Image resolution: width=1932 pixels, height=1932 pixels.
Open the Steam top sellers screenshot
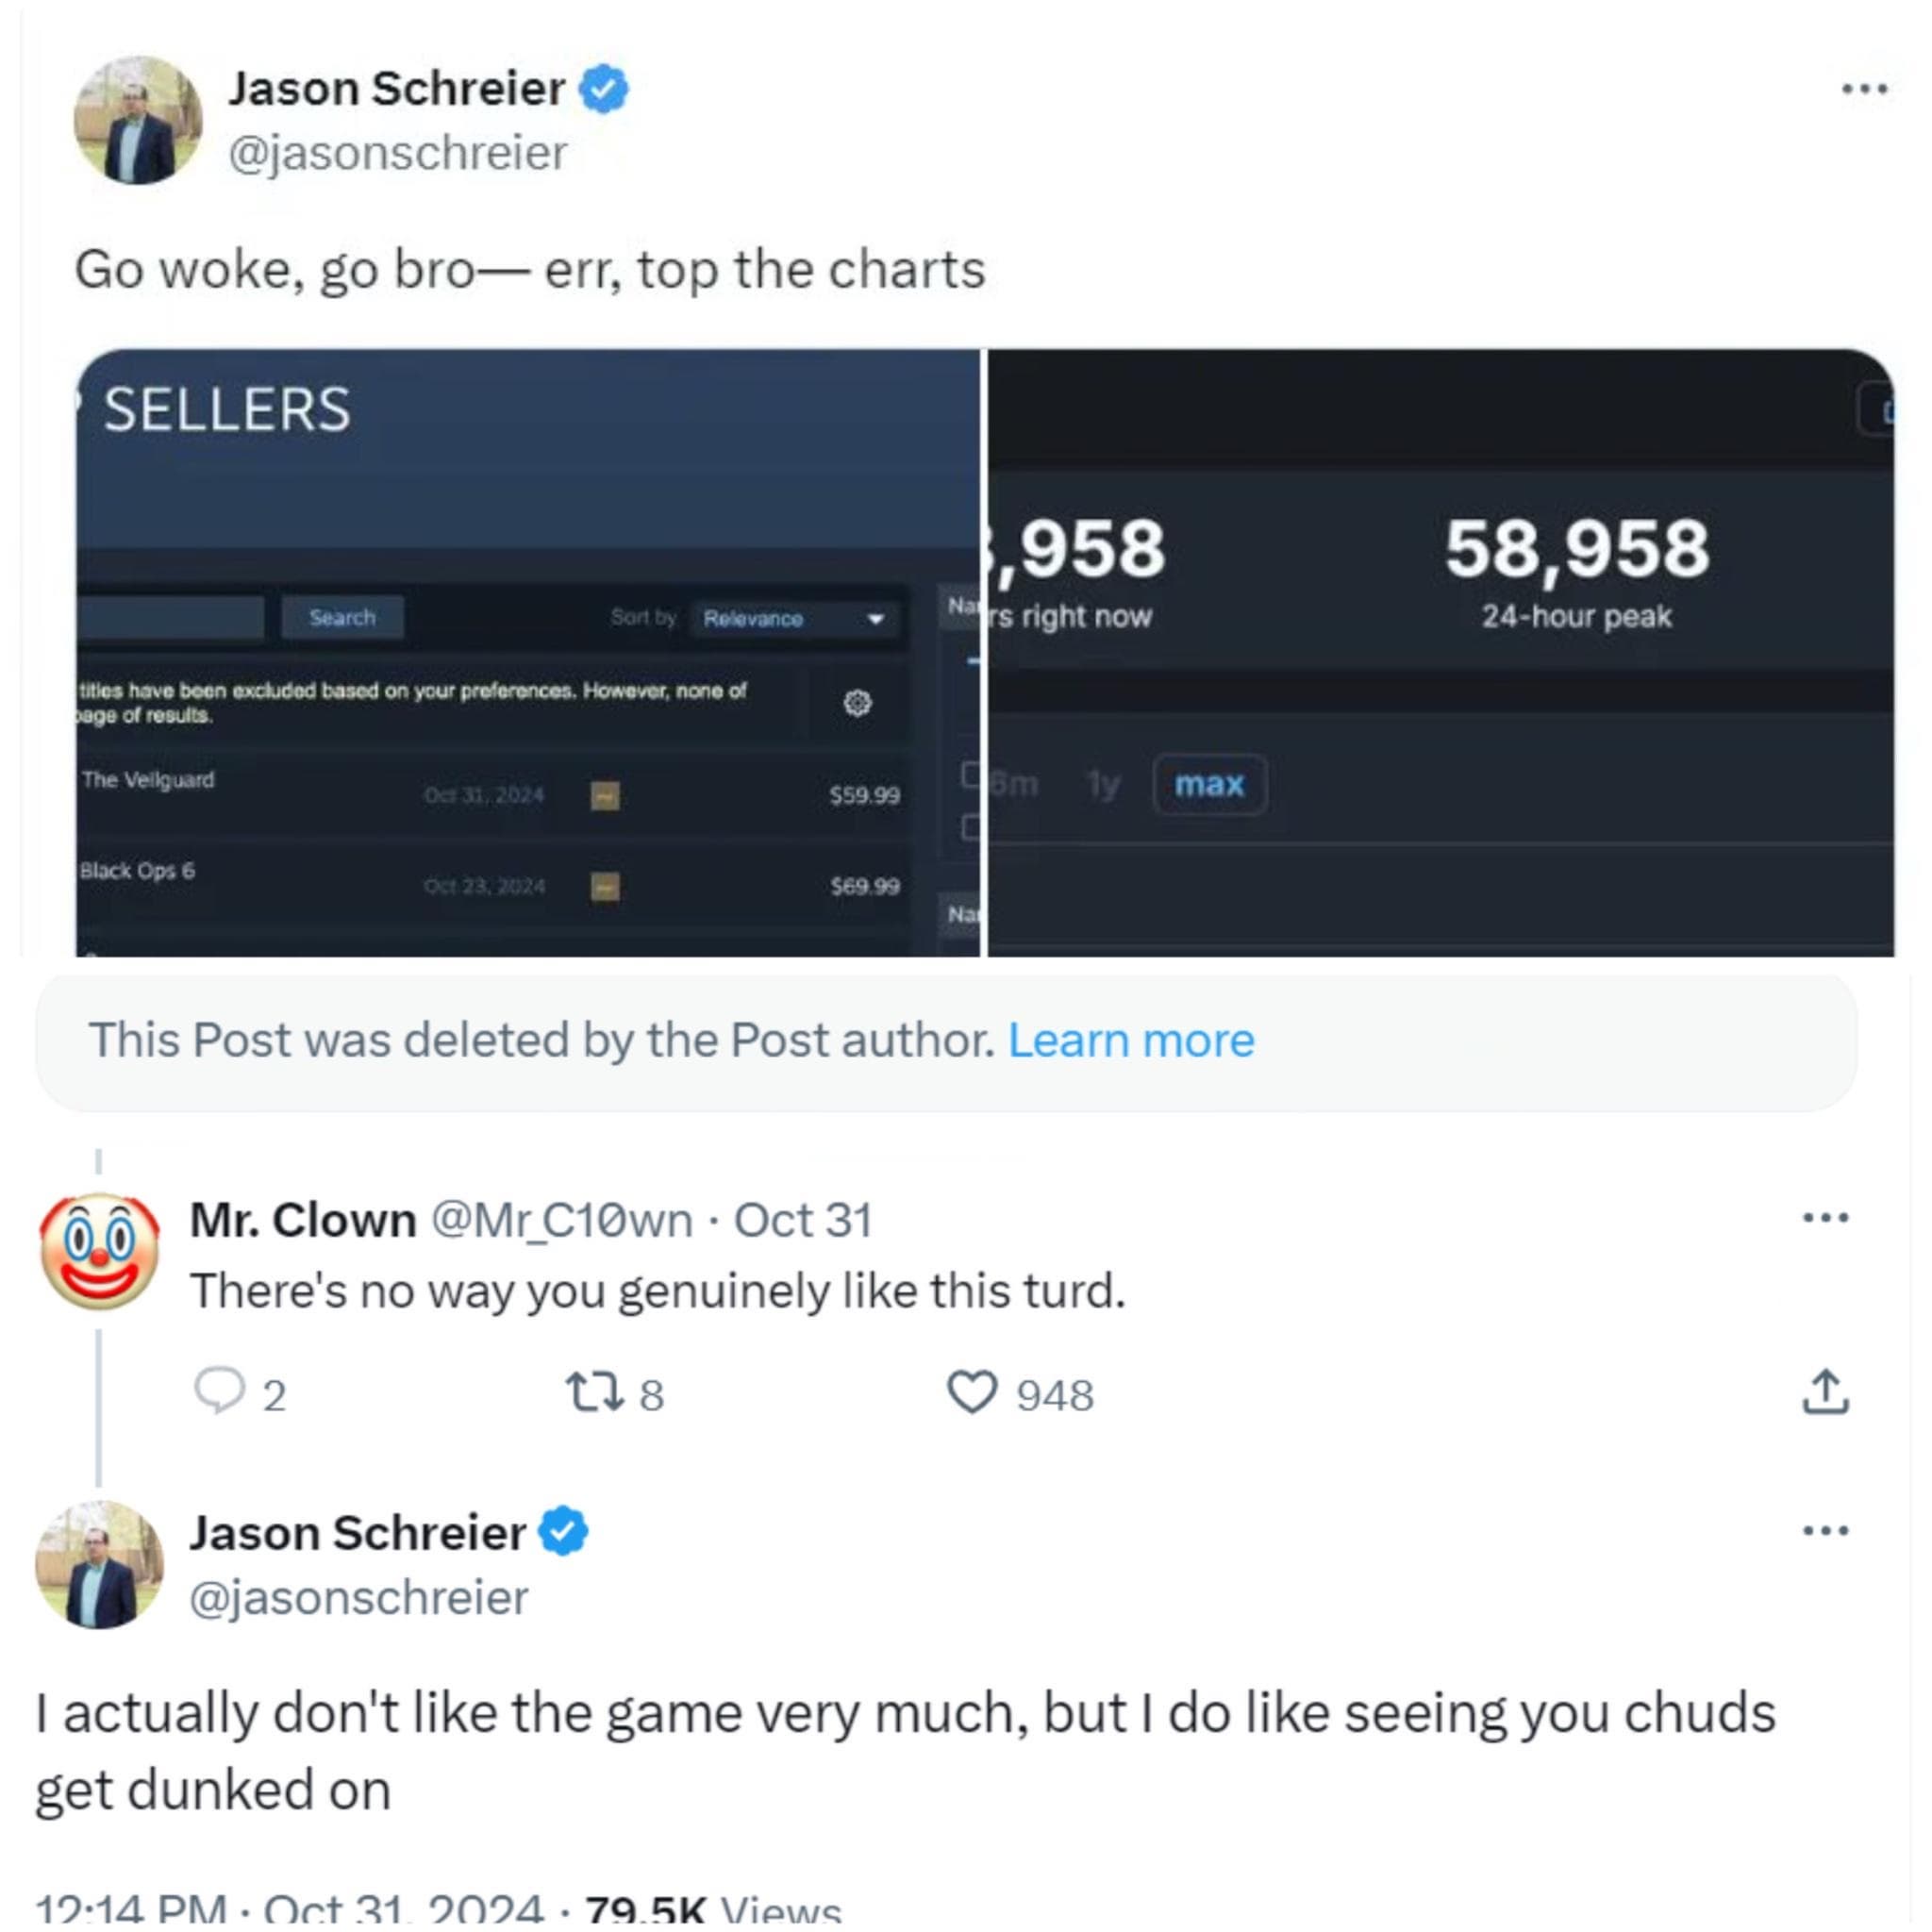point(528,652)
